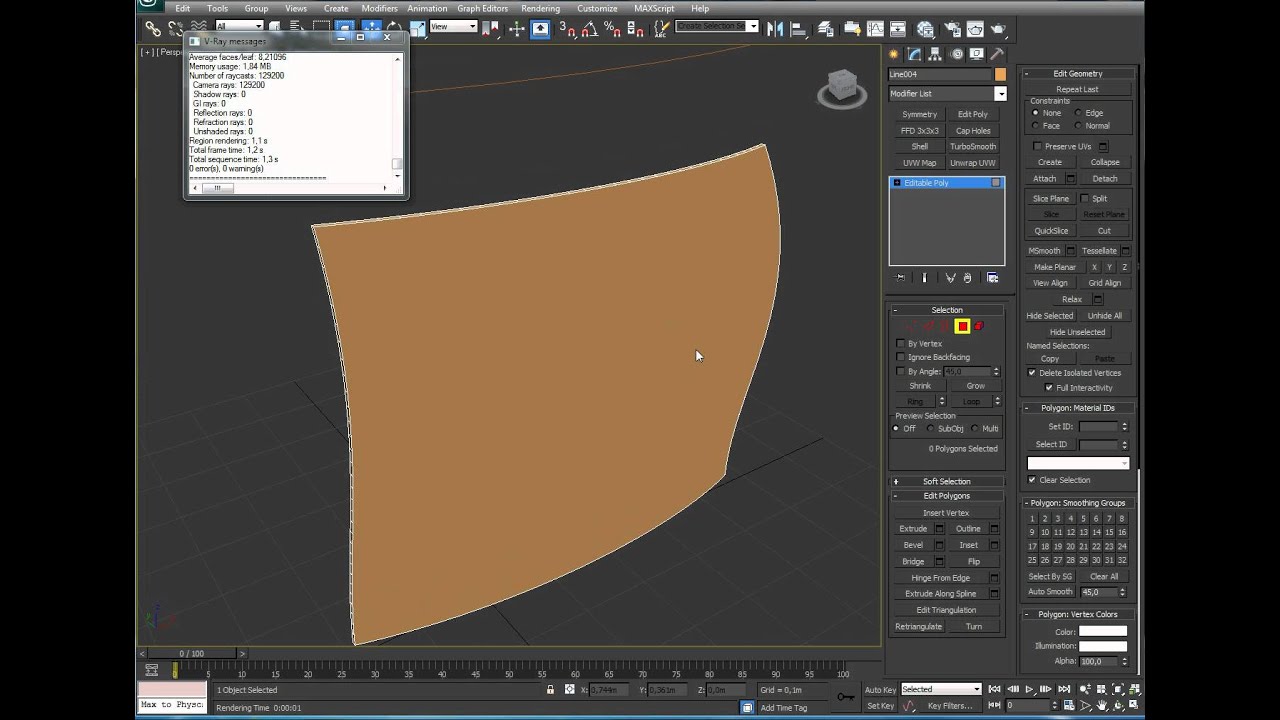Open the Material Editor icon
This screenshot has width=1280, height=720.
[926, 28]
